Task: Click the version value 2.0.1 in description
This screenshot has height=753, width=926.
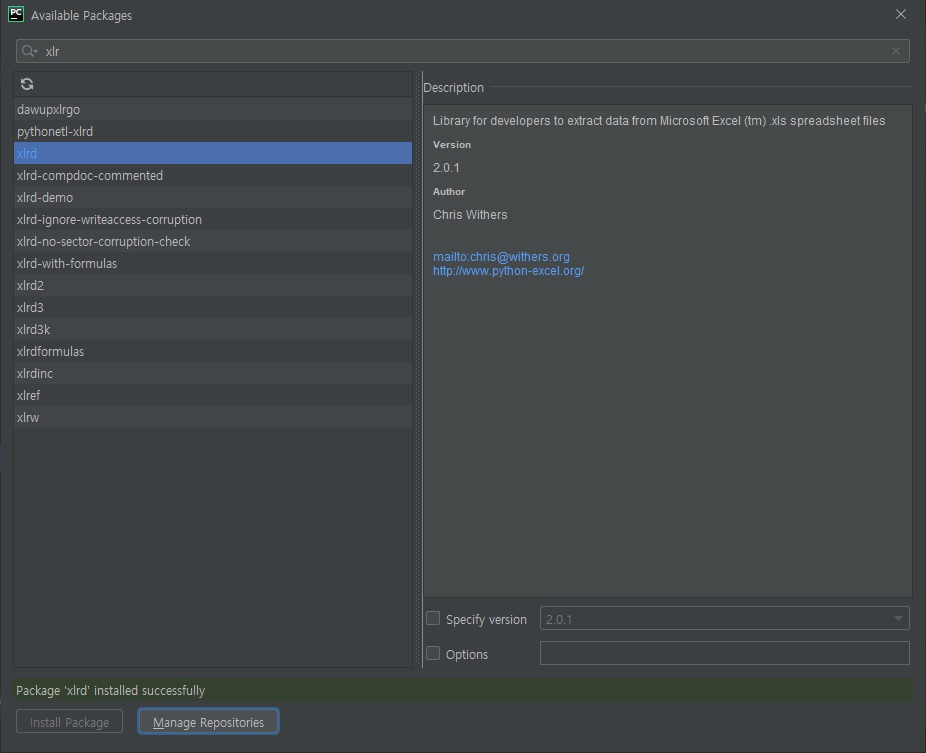Action: pyautogui.click(x=446, y=168)
